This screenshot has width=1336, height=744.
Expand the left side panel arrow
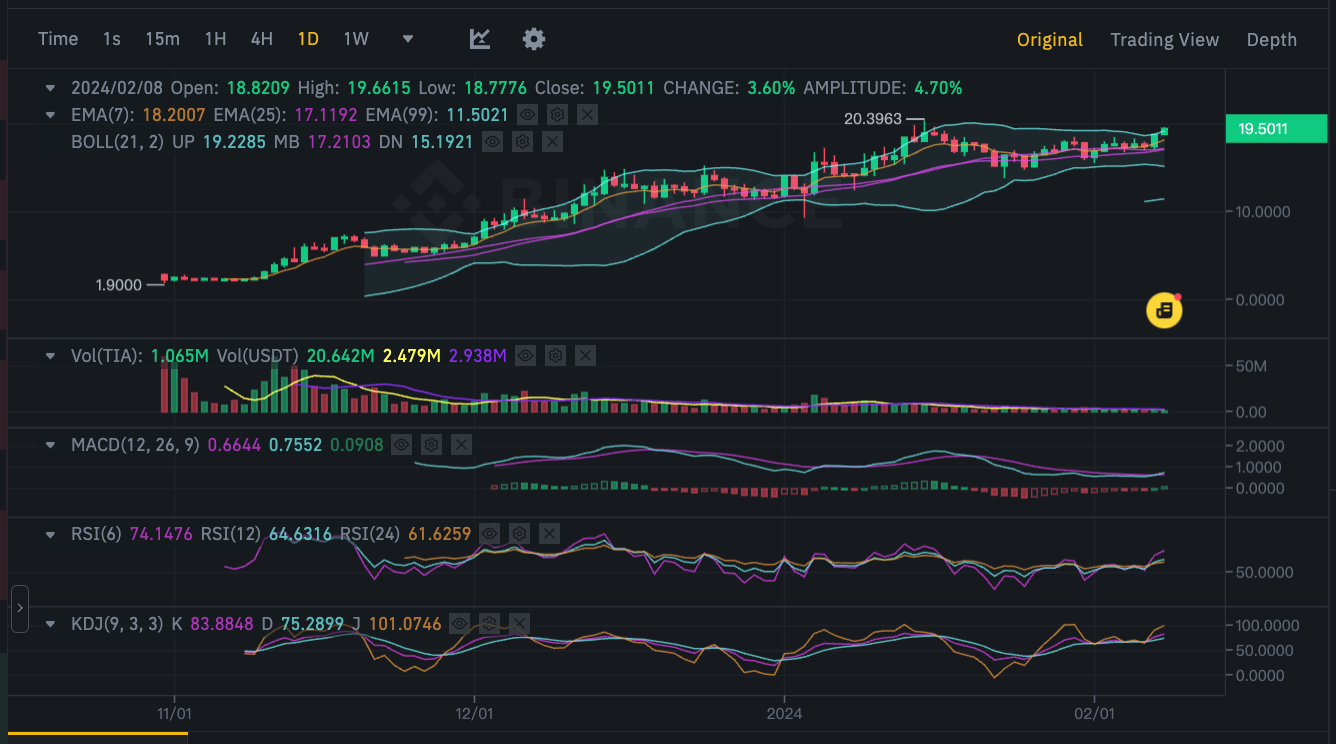20,608
